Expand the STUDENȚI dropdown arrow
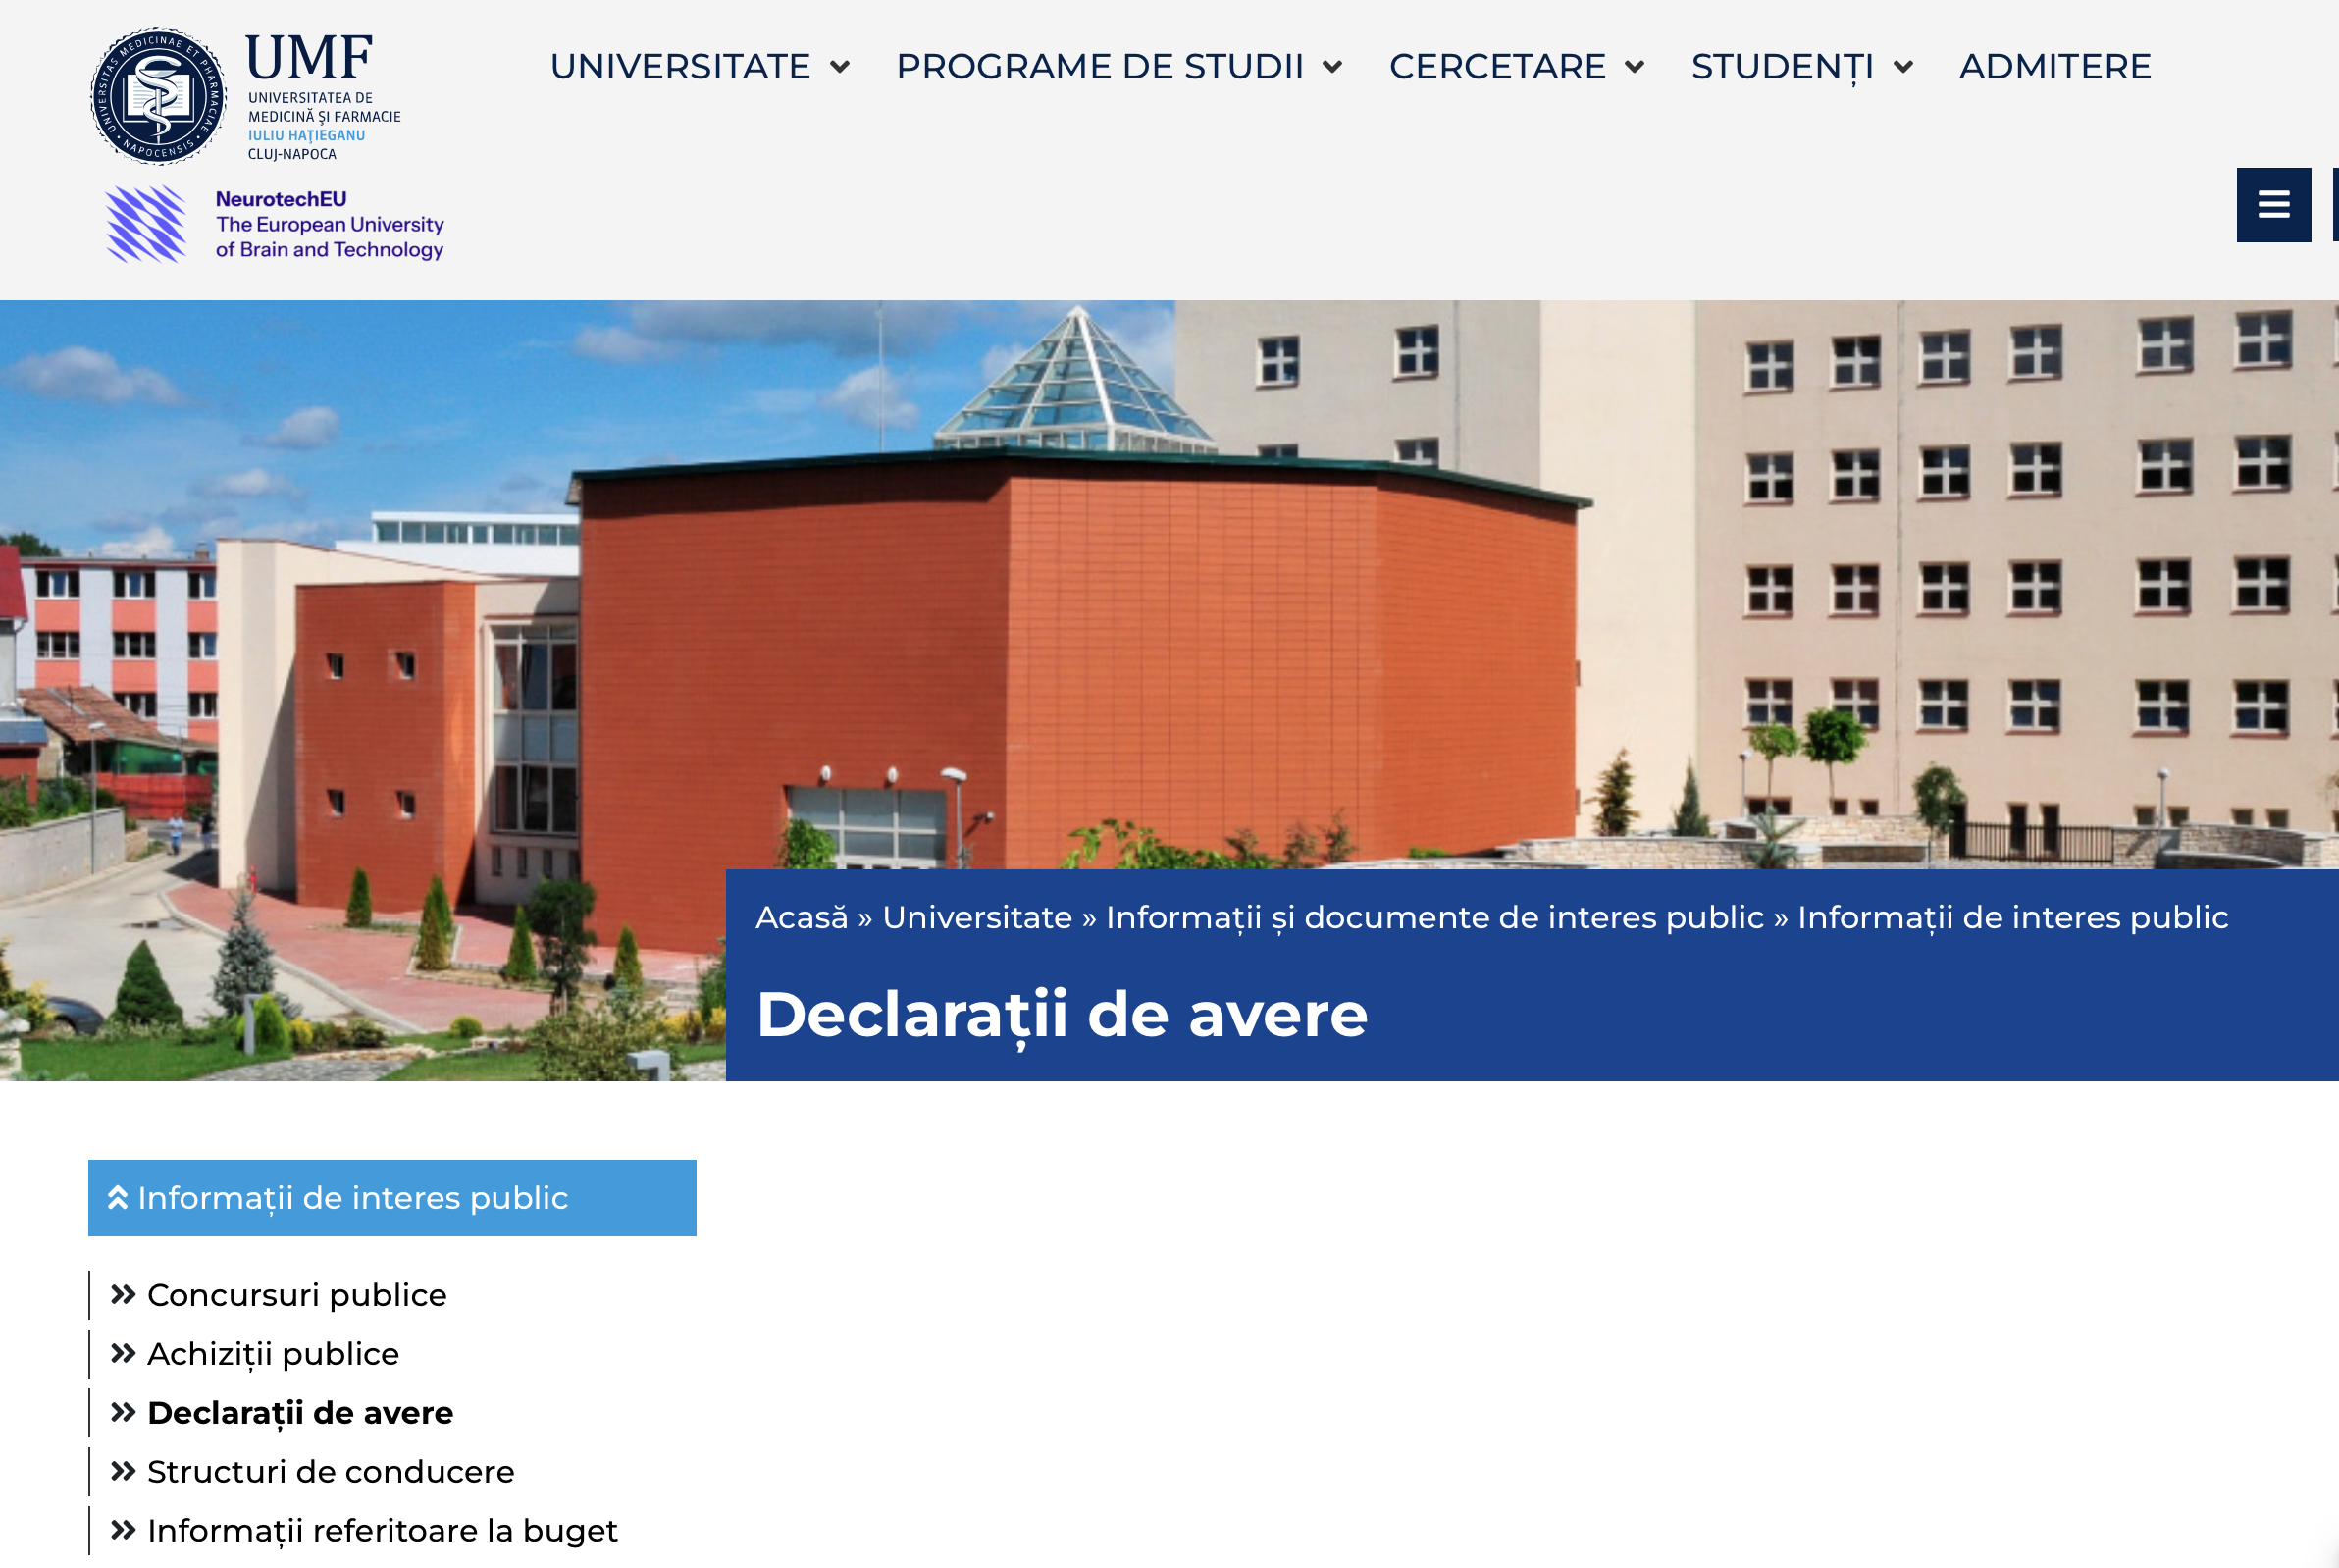 pyautogui.click(x=1903, y=67)
